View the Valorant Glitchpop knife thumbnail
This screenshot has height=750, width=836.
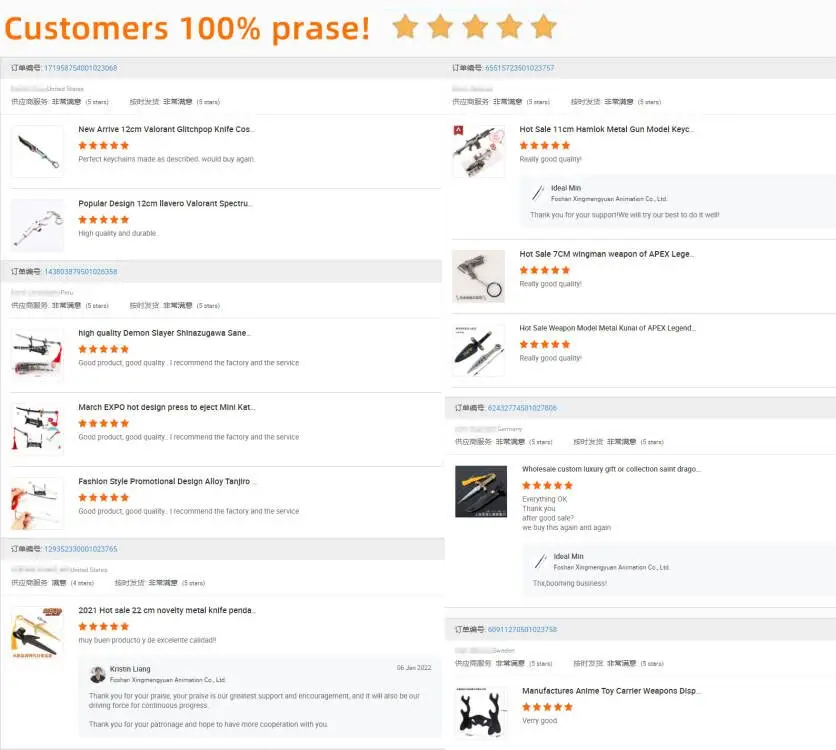(x=37, y=151)
